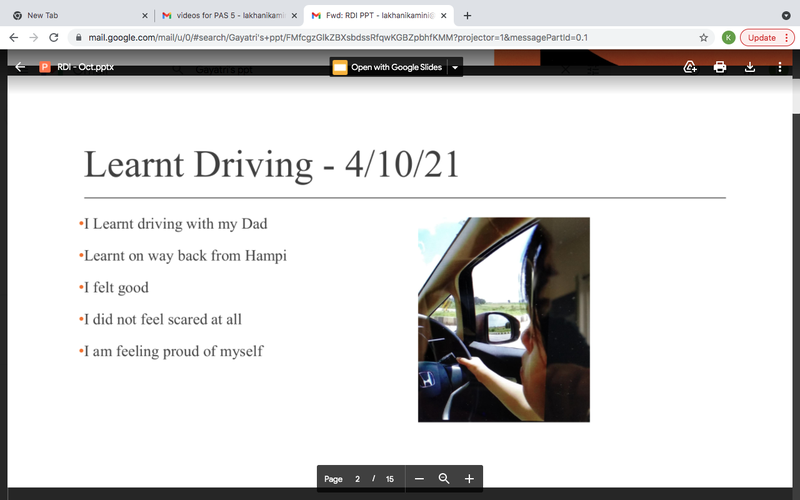Open a new browser tab

(467, 16)
